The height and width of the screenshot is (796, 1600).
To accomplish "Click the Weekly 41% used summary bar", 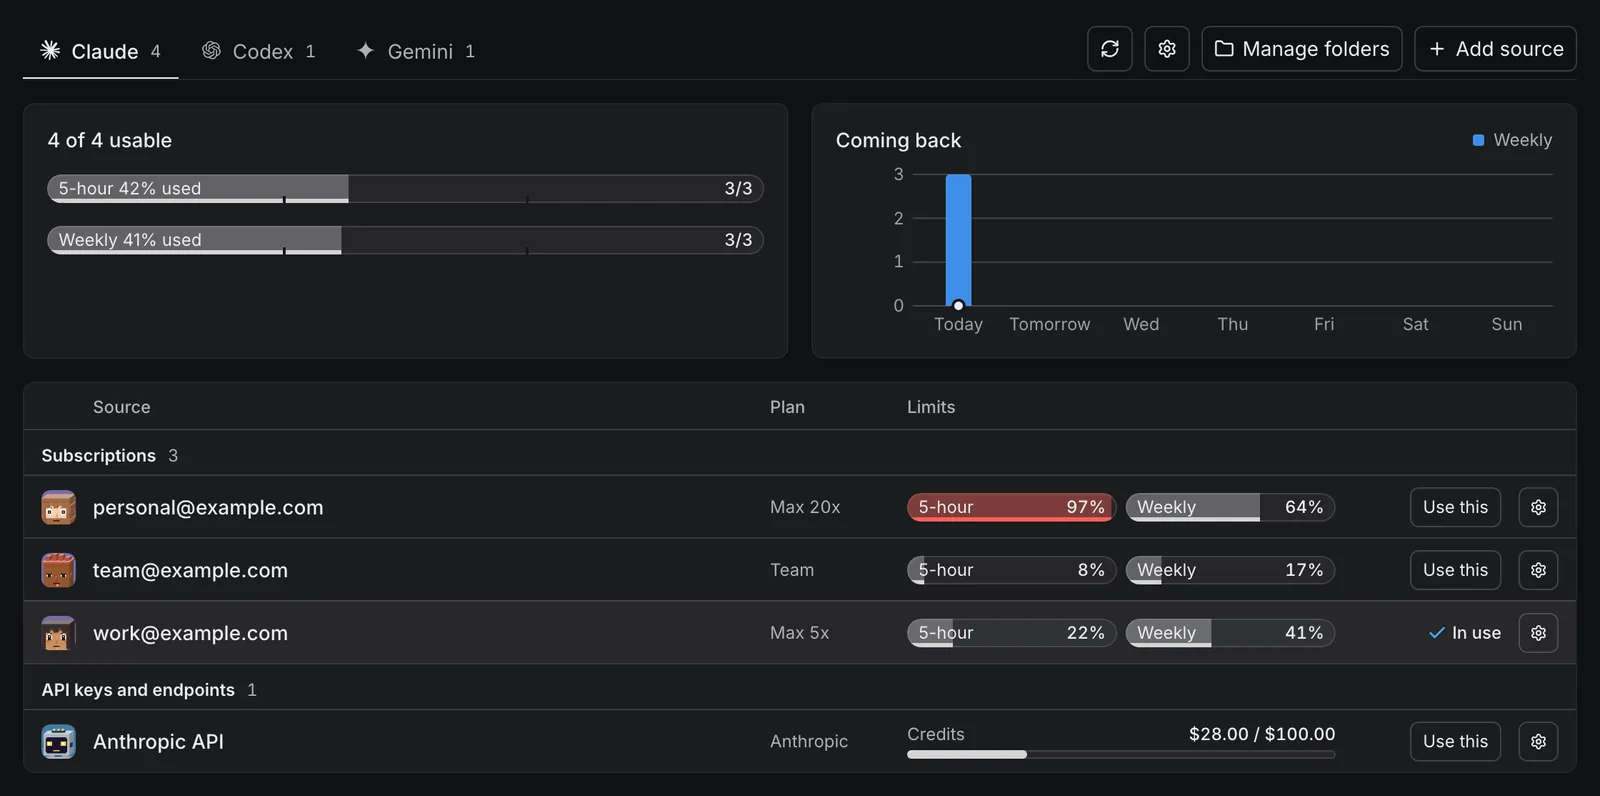I will coord(406,240).
